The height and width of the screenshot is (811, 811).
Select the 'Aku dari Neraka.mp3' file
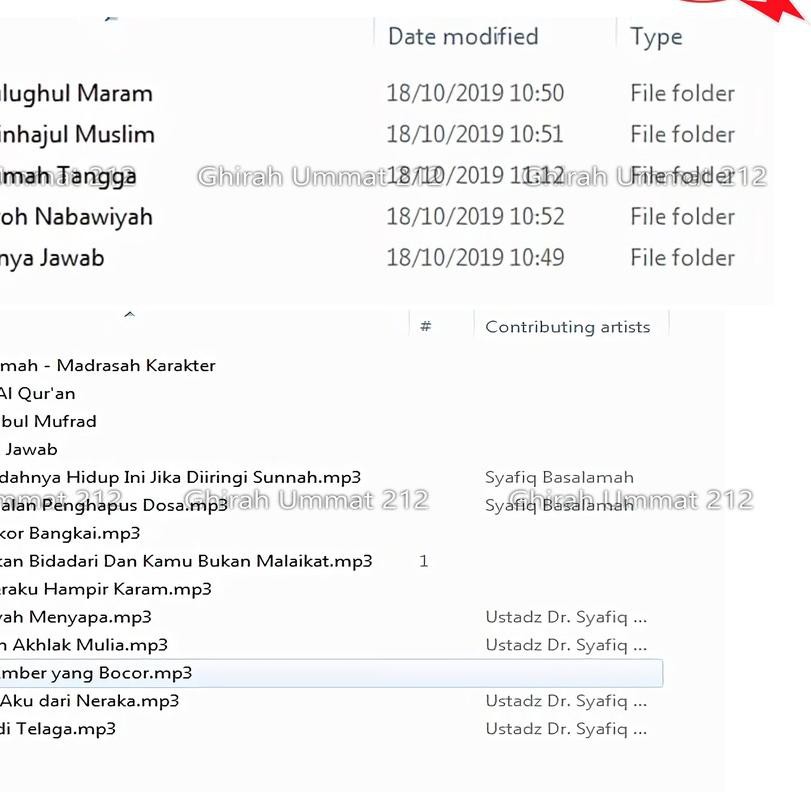pyautogui.click(x=89, y=701)
